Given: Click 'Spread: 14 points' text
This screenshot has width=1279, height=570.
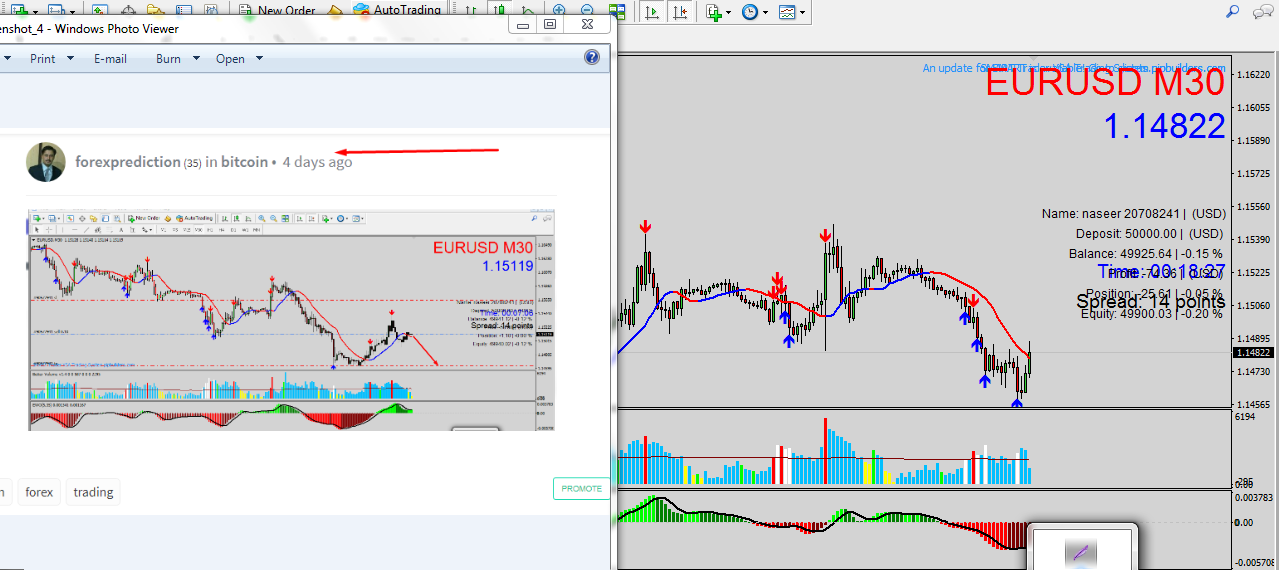Looking at the screenshot, I should [1151, 301].
